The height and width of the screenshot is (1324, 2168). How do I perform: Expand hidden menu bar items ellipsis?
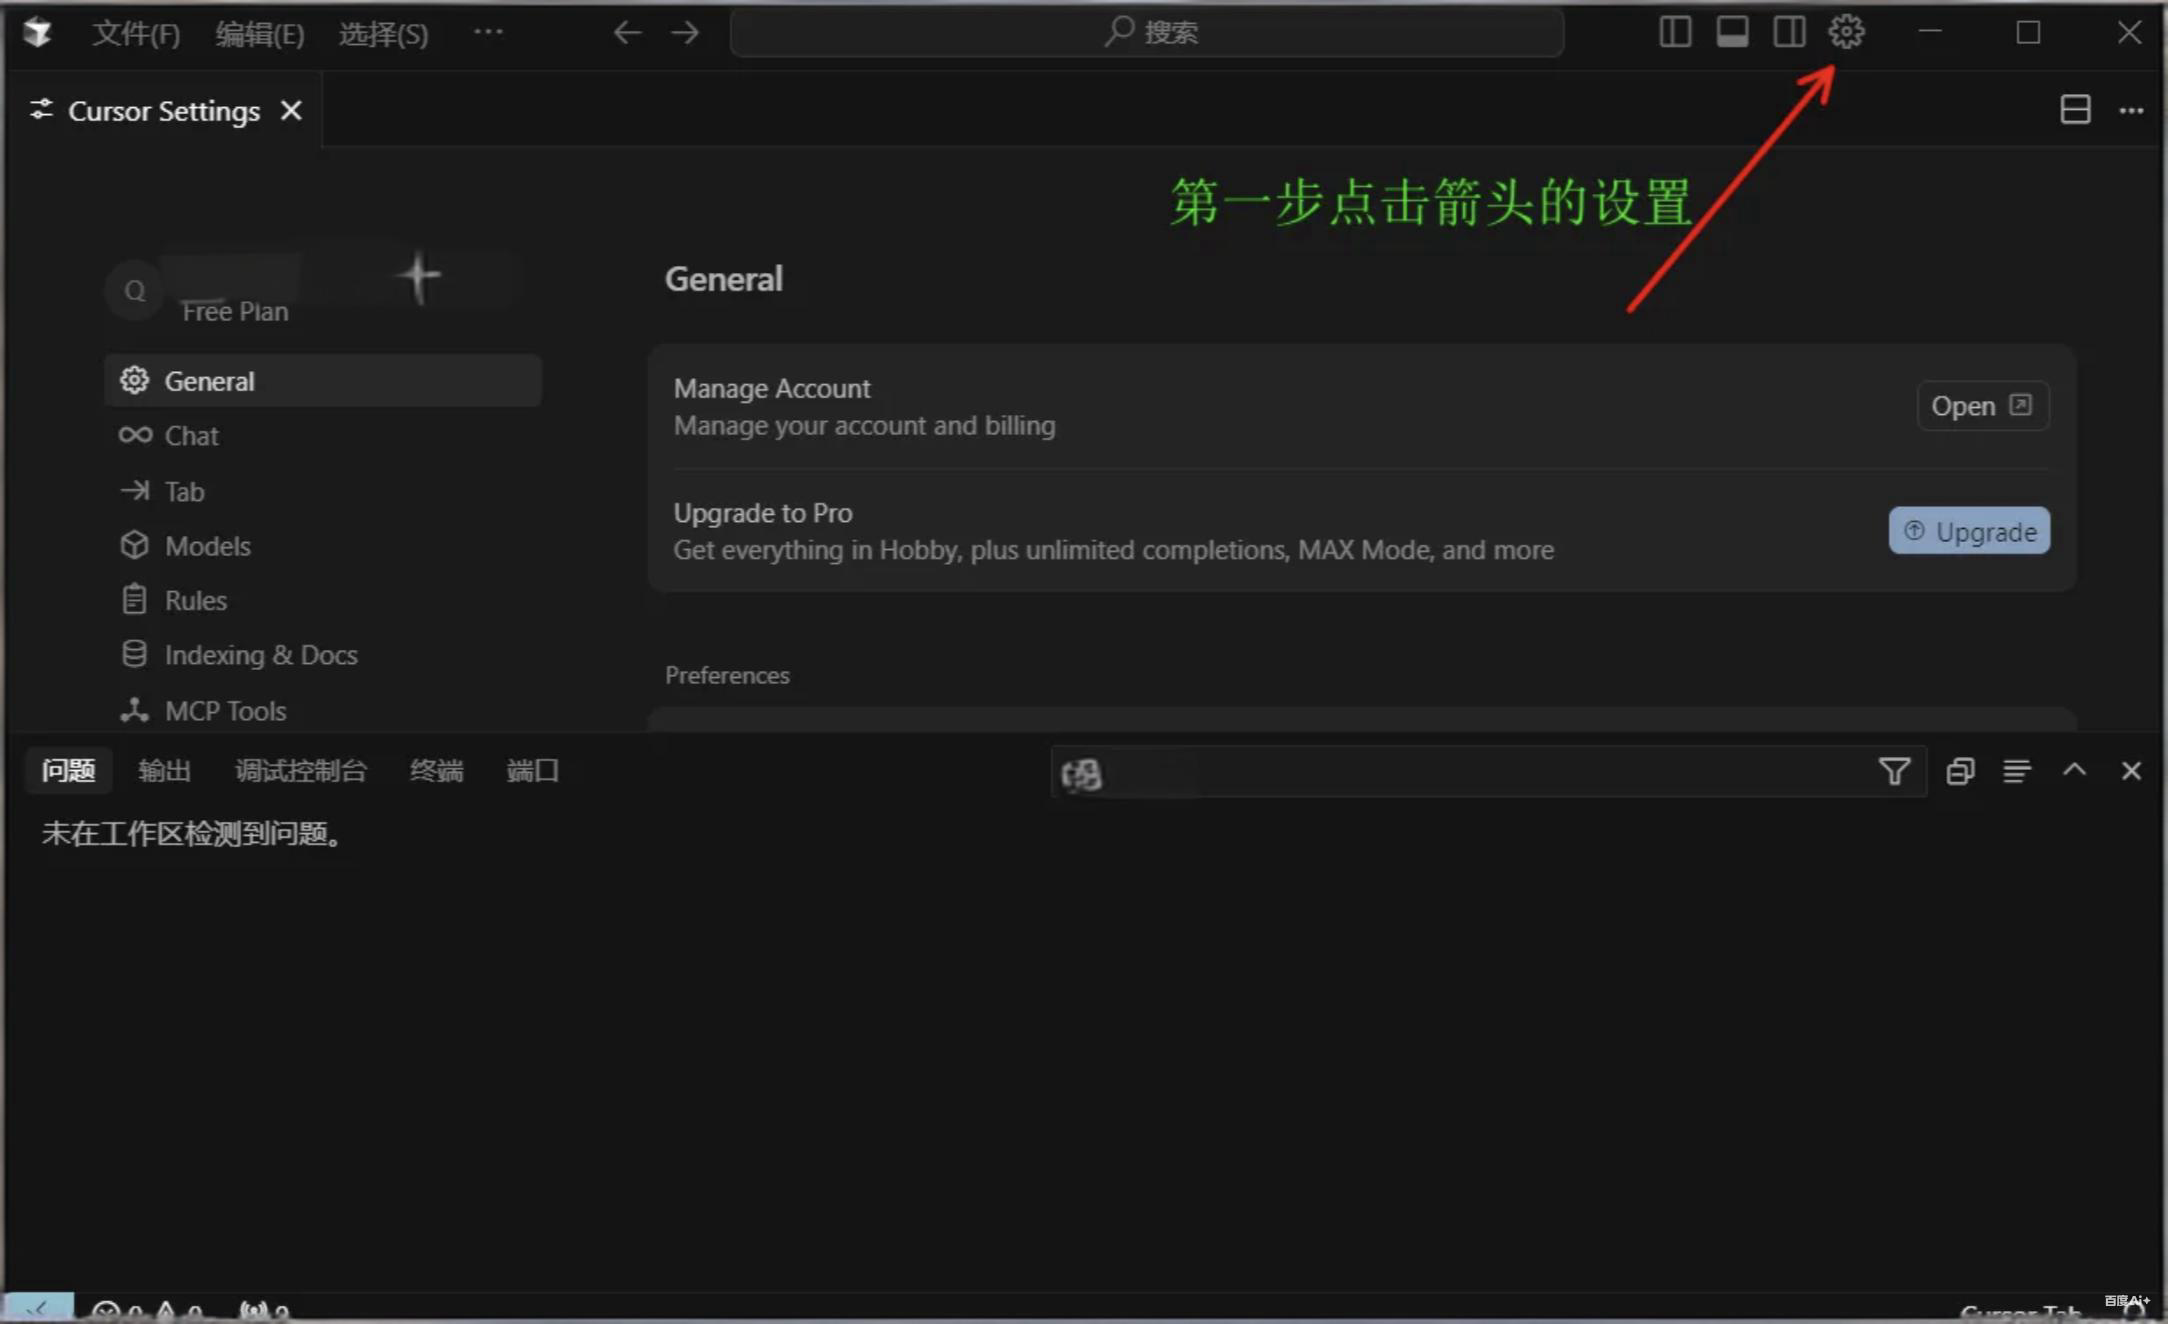tap(488, 32)
